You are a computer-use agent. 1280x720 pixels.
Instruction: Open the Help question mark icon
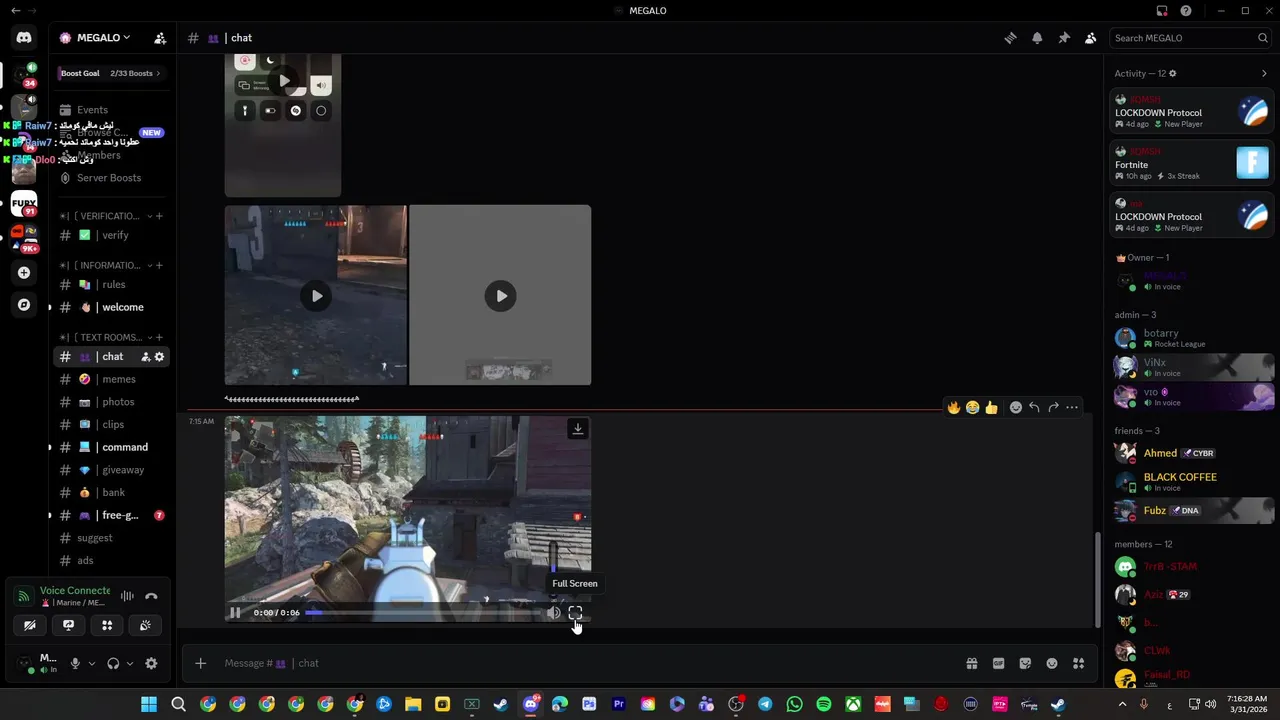point(1186,11)
